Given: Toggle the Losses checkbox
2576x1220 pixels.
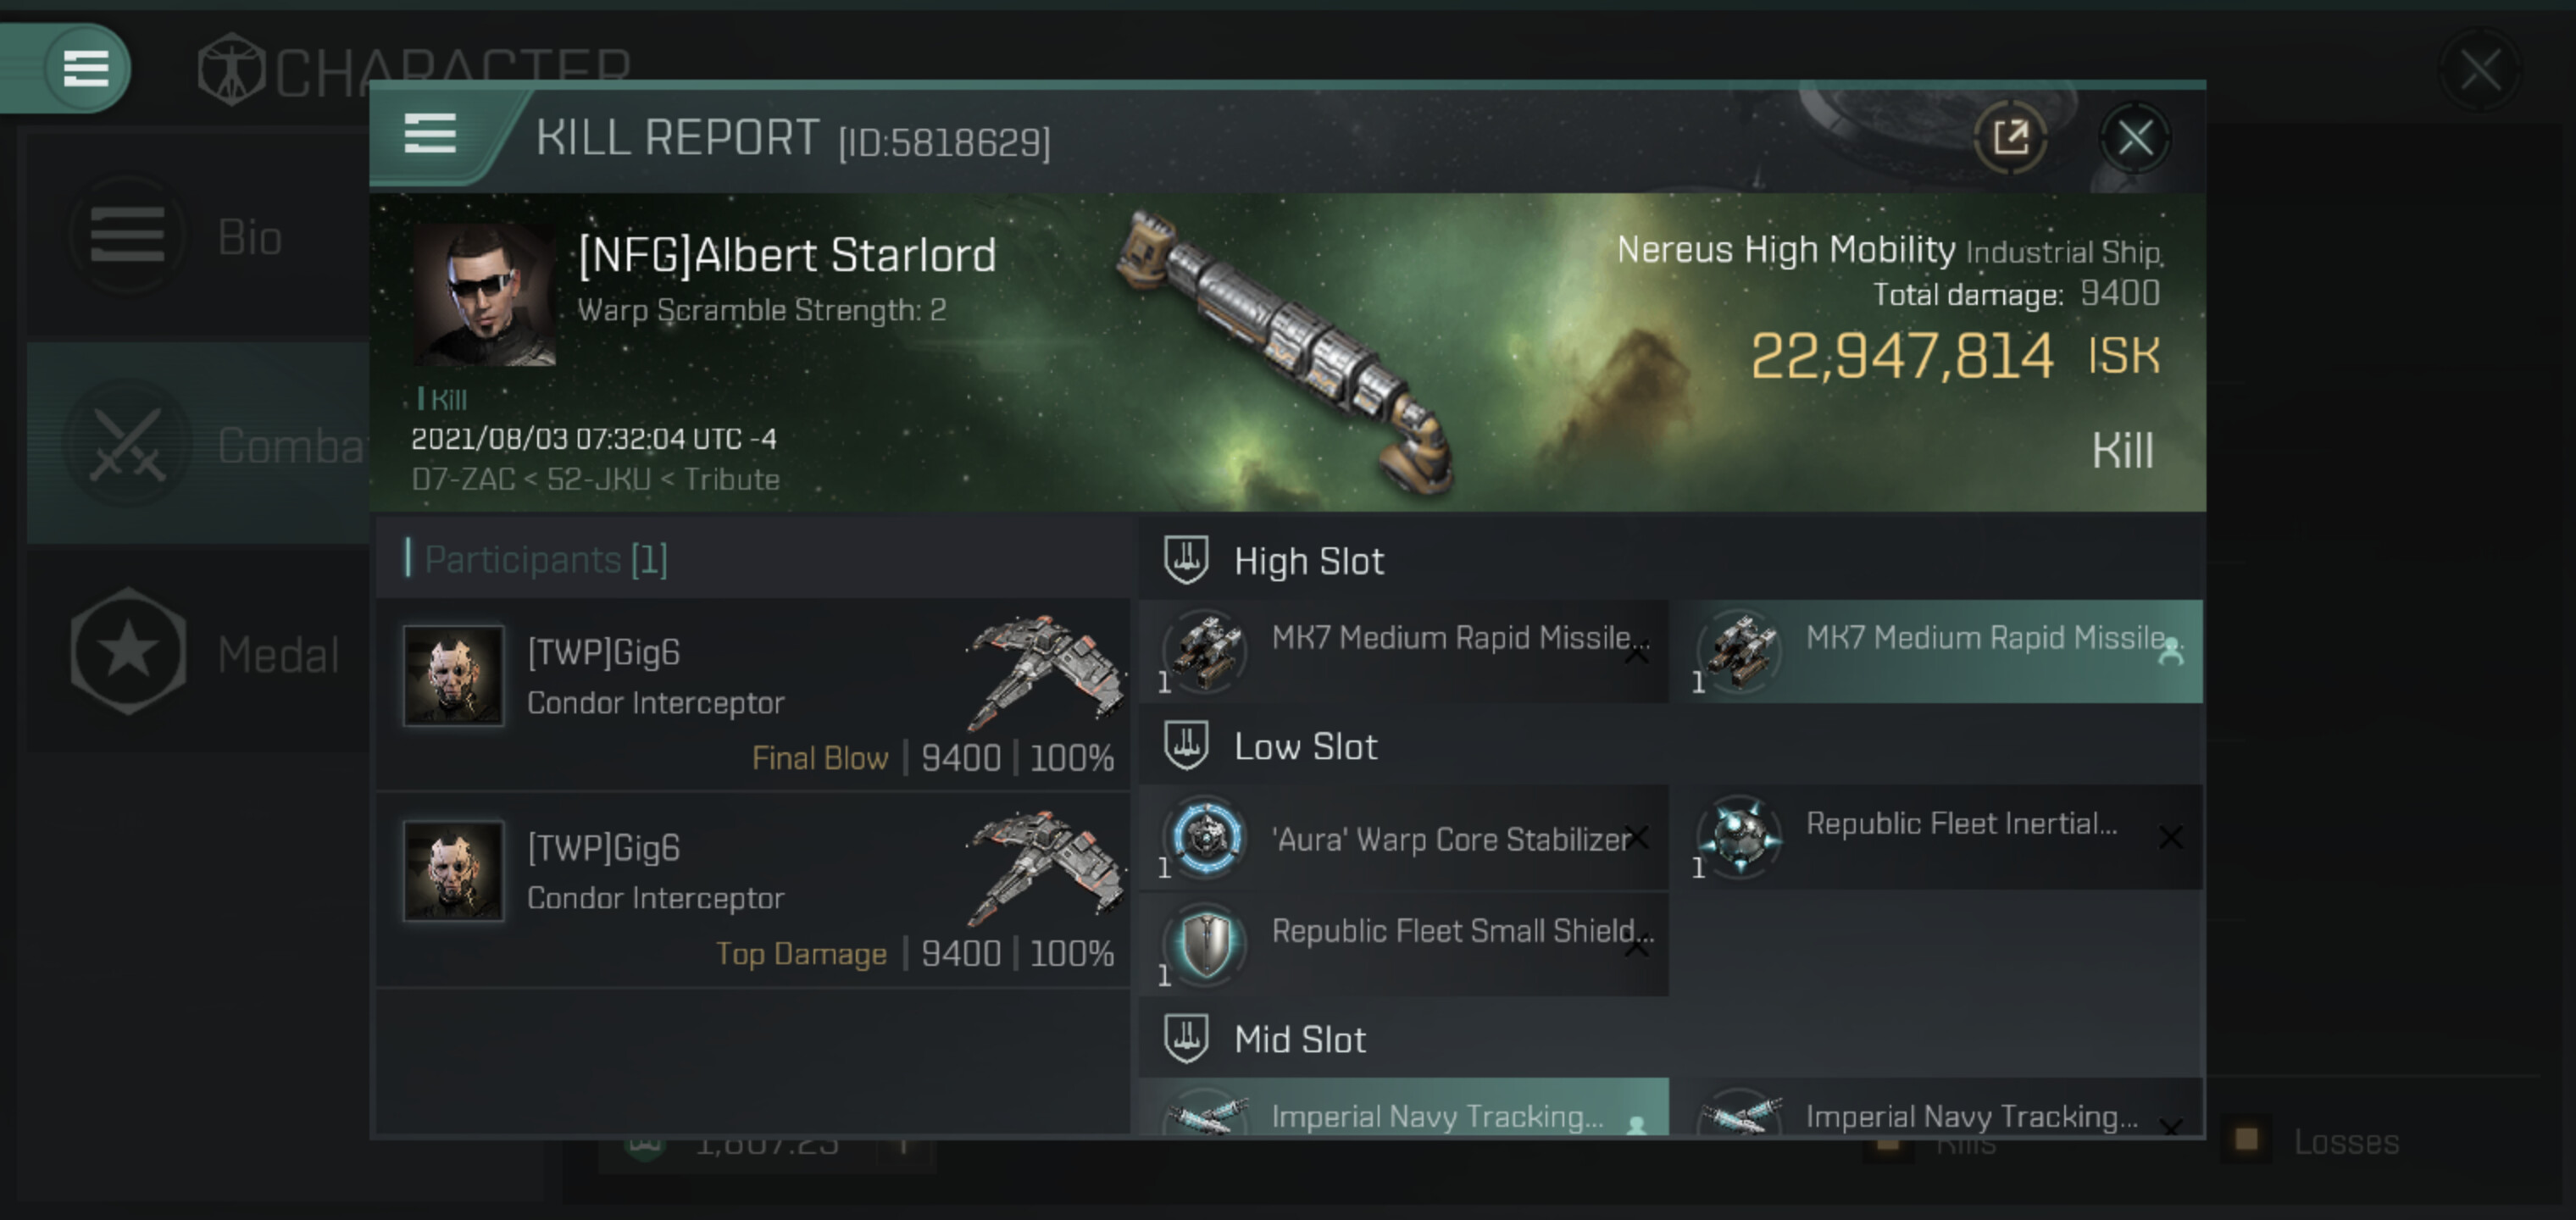Looking at the screenshot, I should 2246,1140.
